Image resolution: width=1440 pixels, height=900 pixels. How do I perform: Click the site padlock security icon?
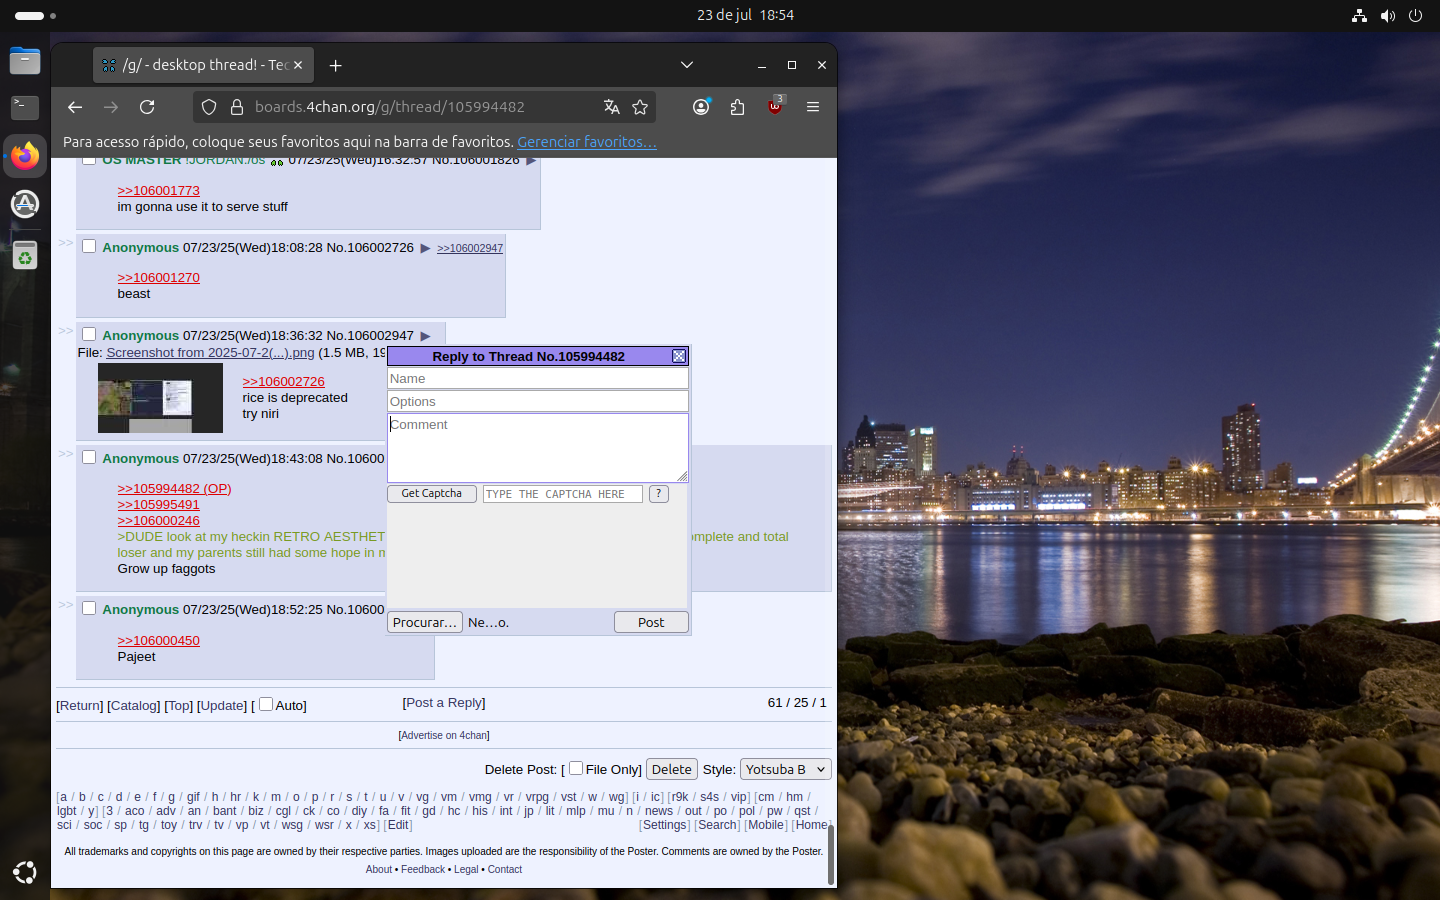237,107
